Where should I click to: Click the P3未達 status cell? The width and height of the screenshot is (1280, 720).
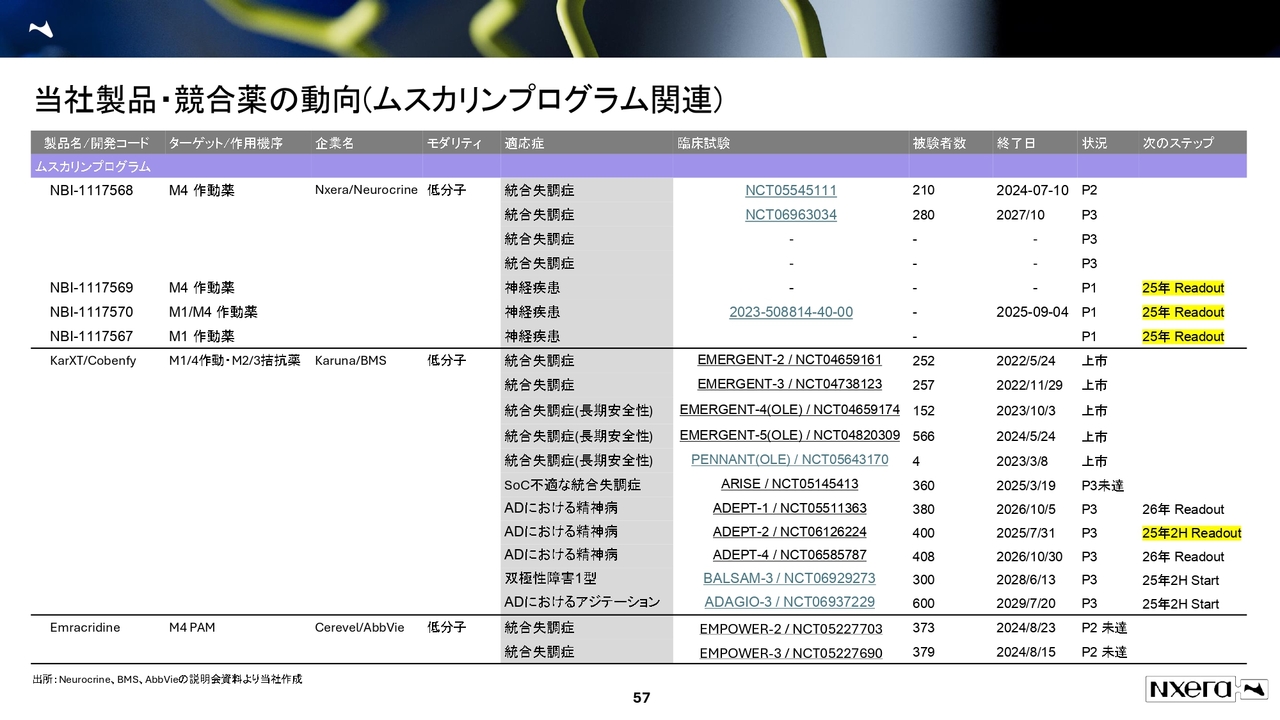(x=1102, y=485)
